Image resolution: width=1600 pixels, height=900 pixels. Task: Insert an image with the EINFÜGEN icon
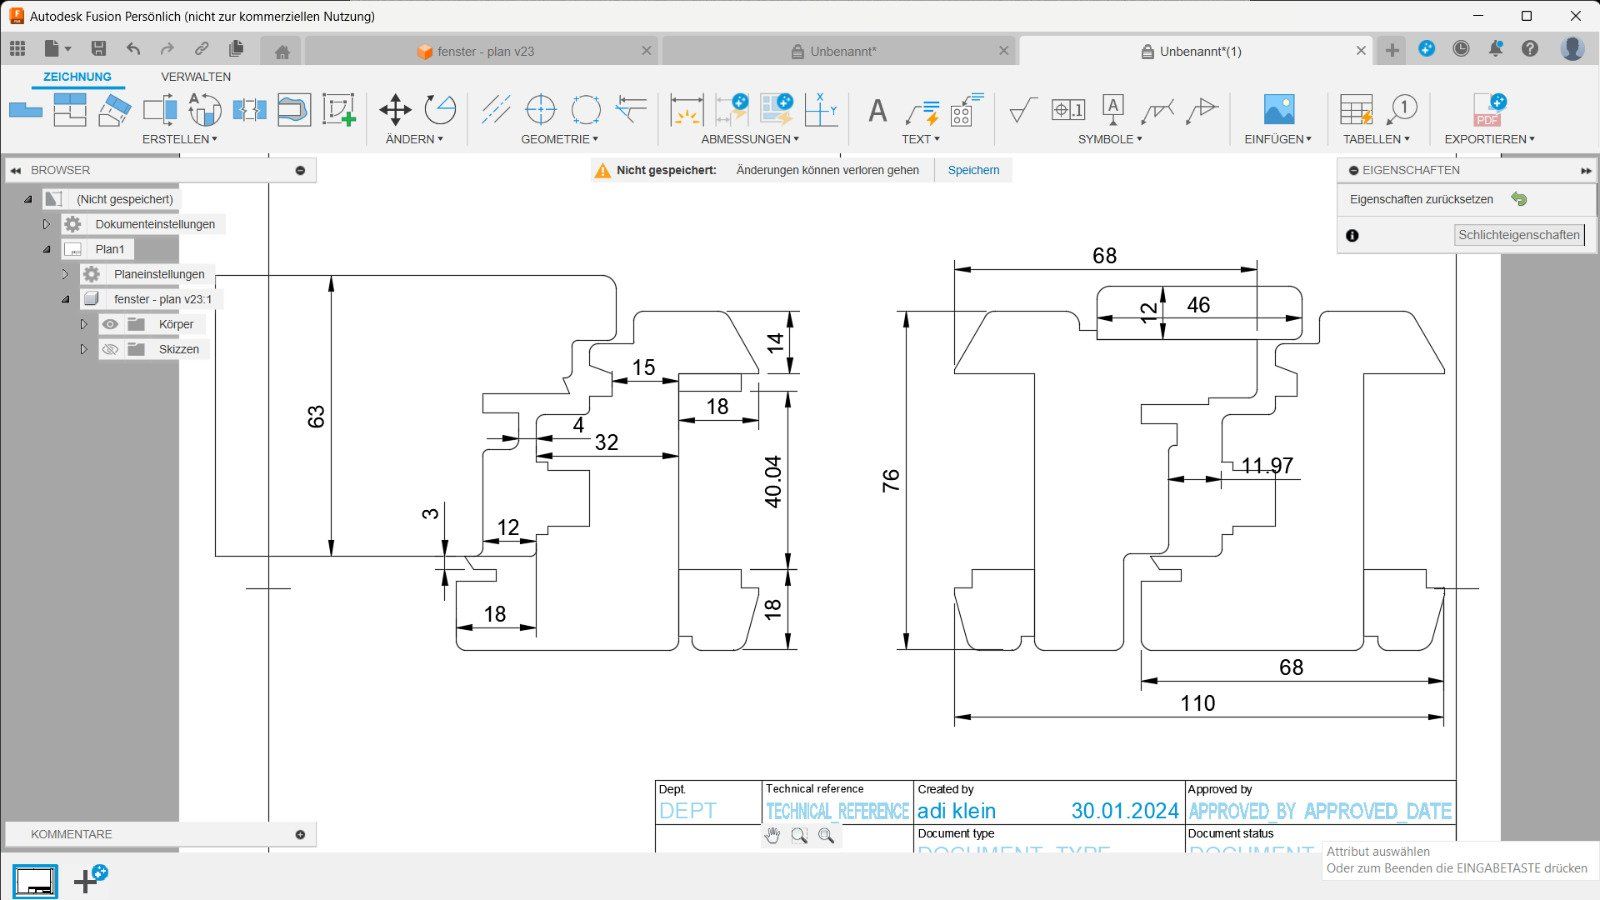coord(1279,110)
